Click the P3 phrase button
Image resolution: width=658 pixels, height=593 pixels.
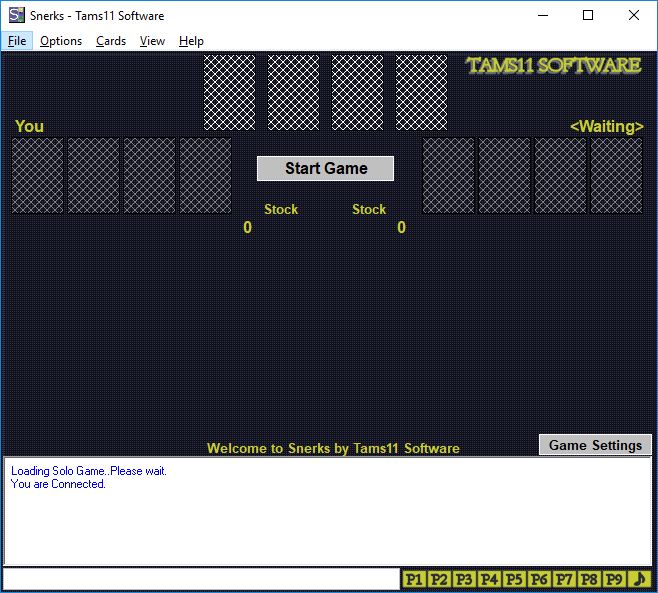[x=464, y=579]
